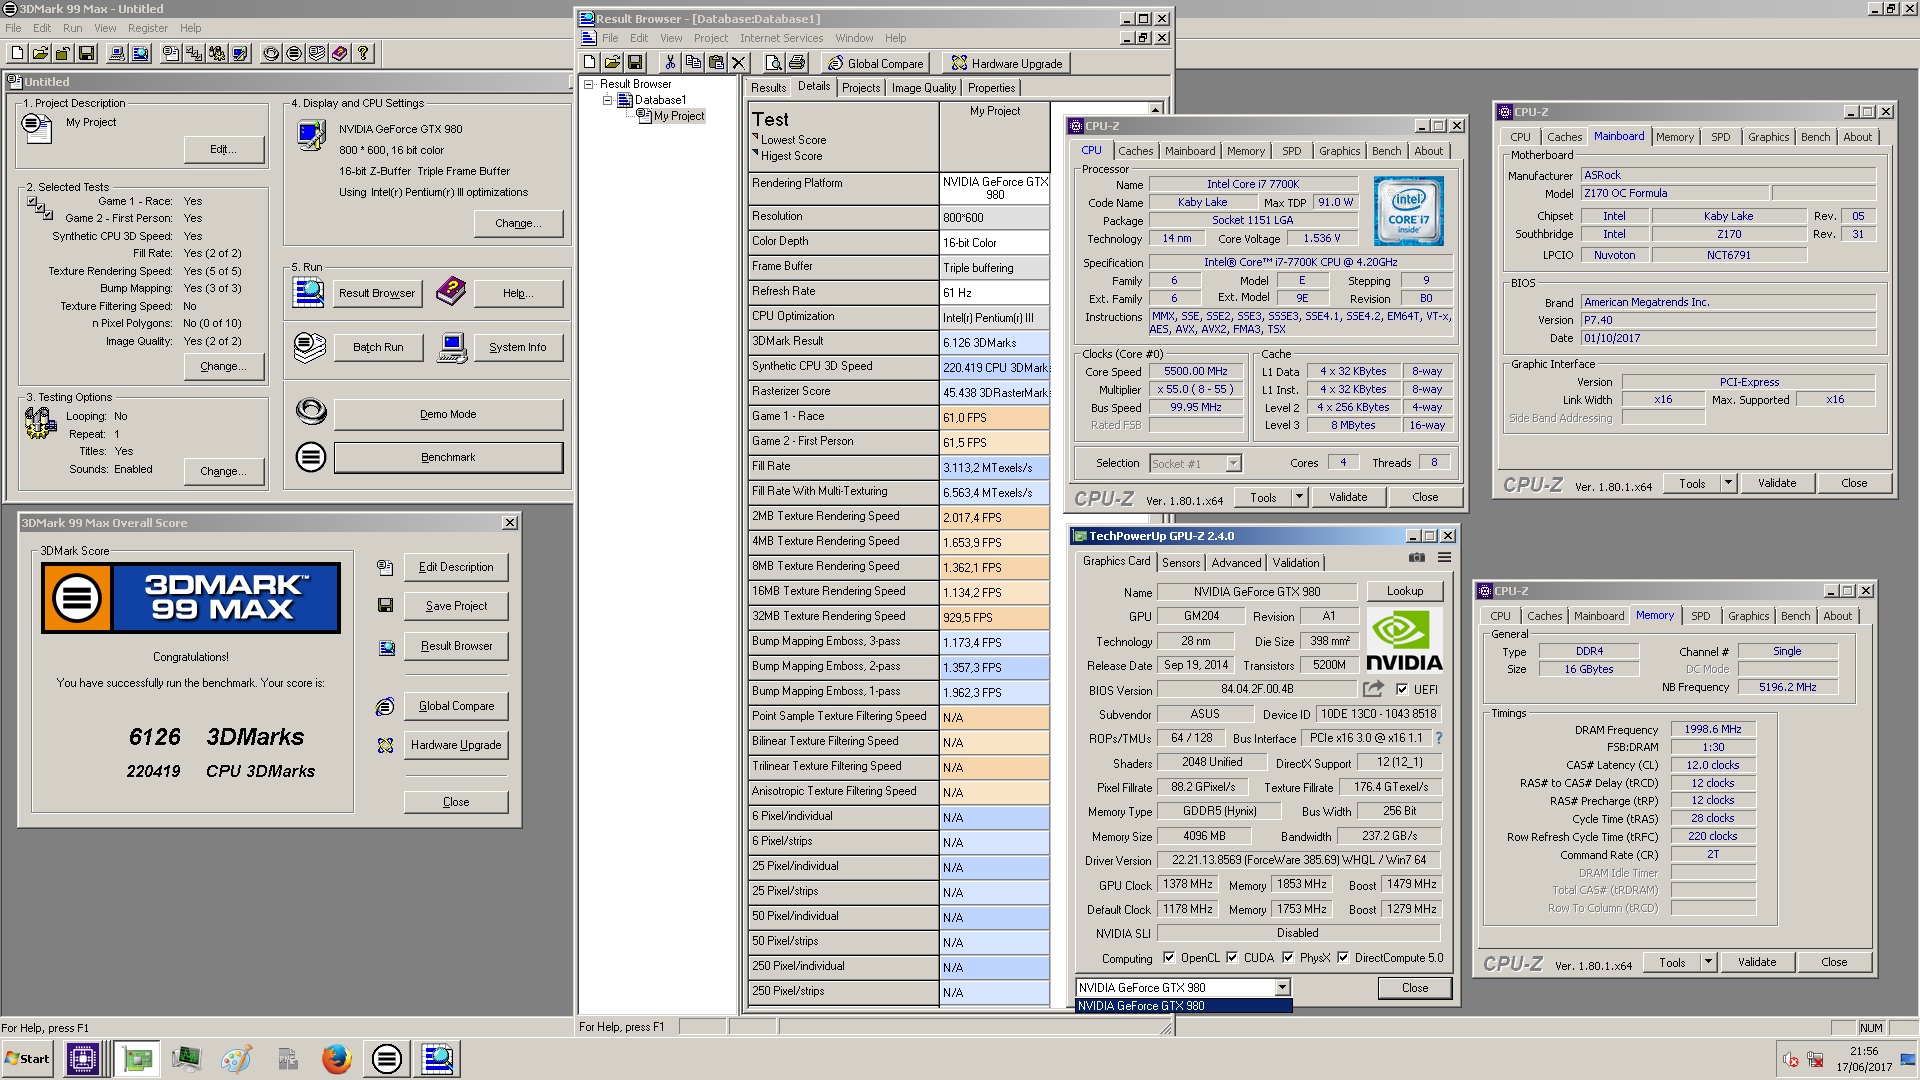Click System Info computer icon in 3DMark toolbar
Image resolution: width=1920 pixels, height=1080 pixels.
117,53
